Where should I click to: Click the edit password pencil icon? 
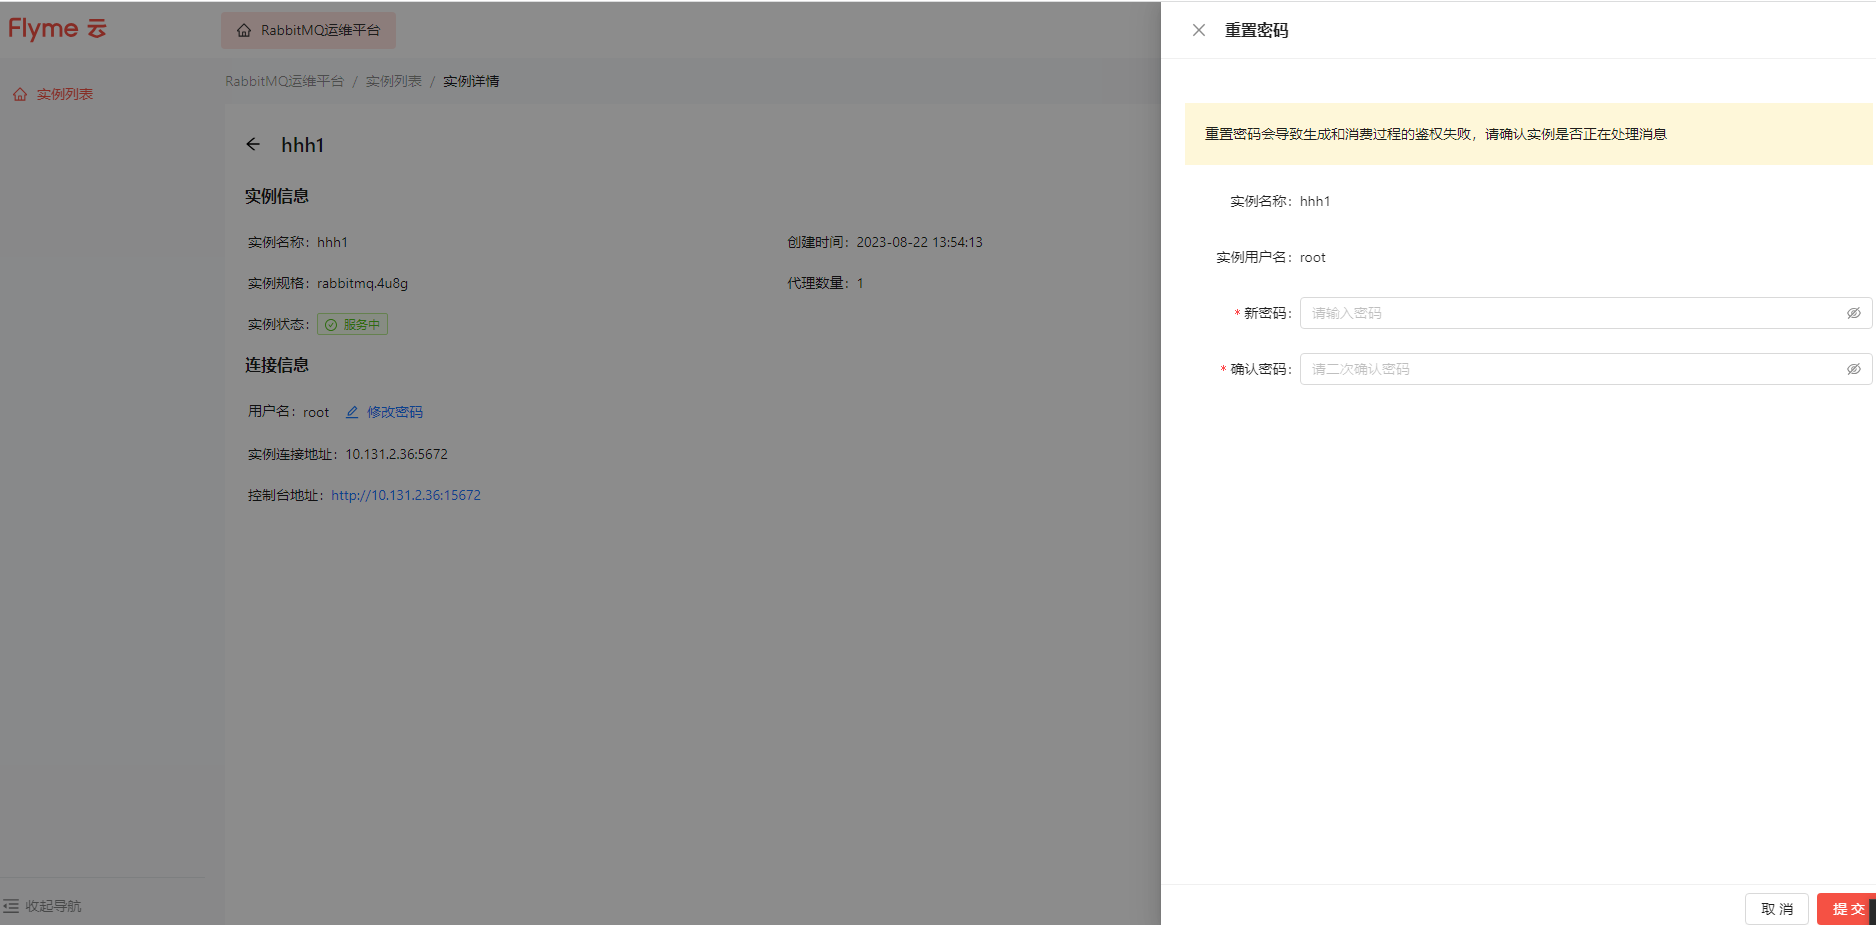coord(352,412)
